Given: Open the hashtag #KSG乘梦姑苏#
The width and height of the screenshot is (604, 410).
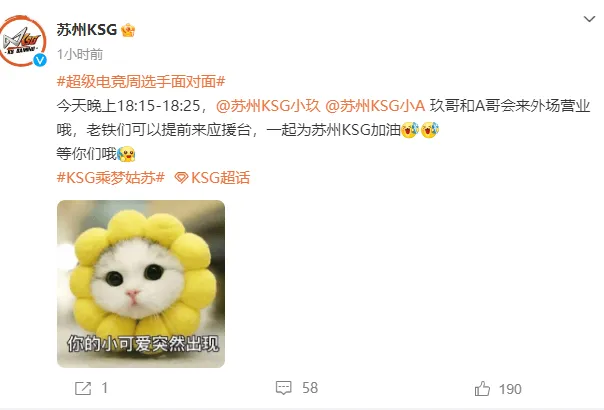Looking at the screenshot, I should [x=111, y=178].
